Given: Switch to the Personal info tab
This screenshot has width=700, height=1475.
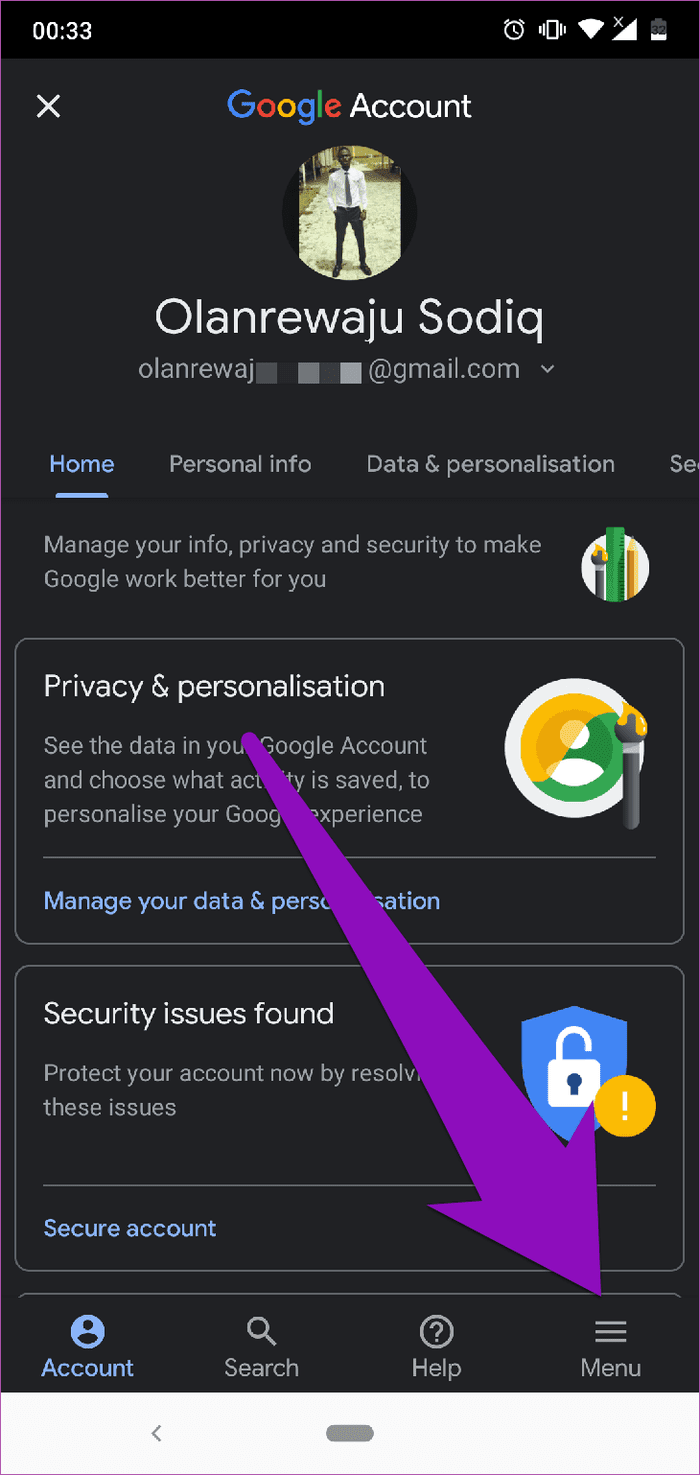Looking at the screenshot, I should pyautogui.click(x=240, y=464).
